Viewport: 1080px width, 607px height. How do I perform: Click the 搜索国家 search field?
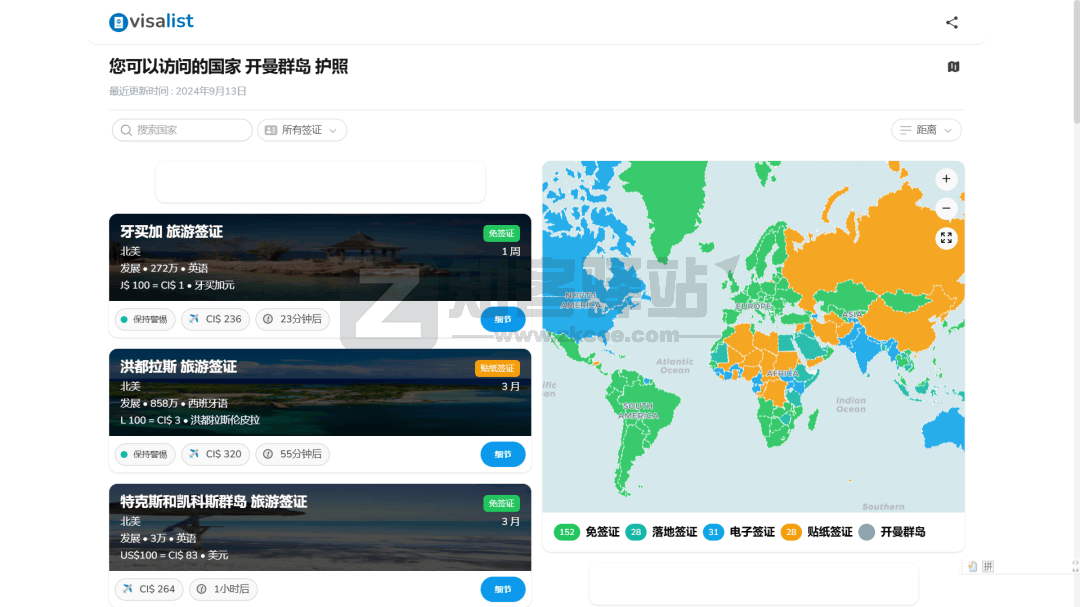pos(182,130)
